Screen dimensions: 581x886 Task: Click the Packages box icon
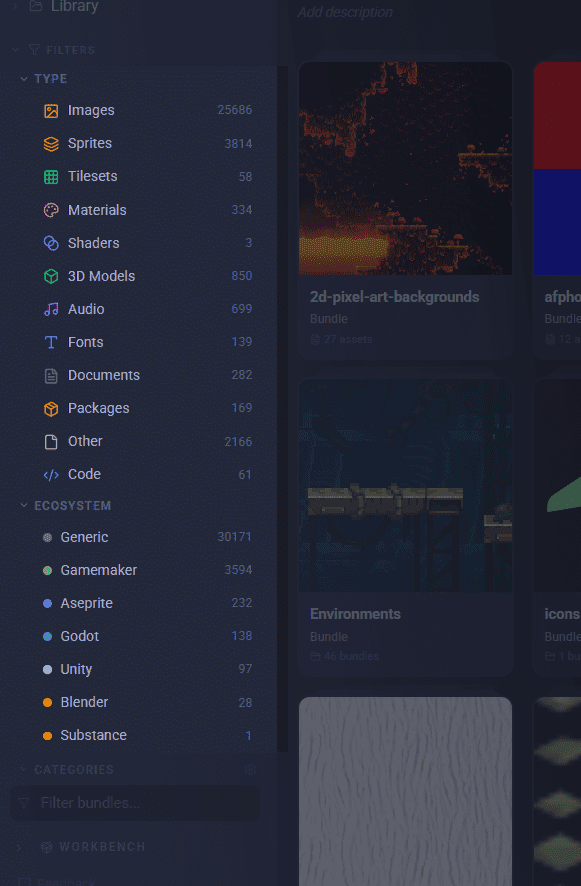51,409
